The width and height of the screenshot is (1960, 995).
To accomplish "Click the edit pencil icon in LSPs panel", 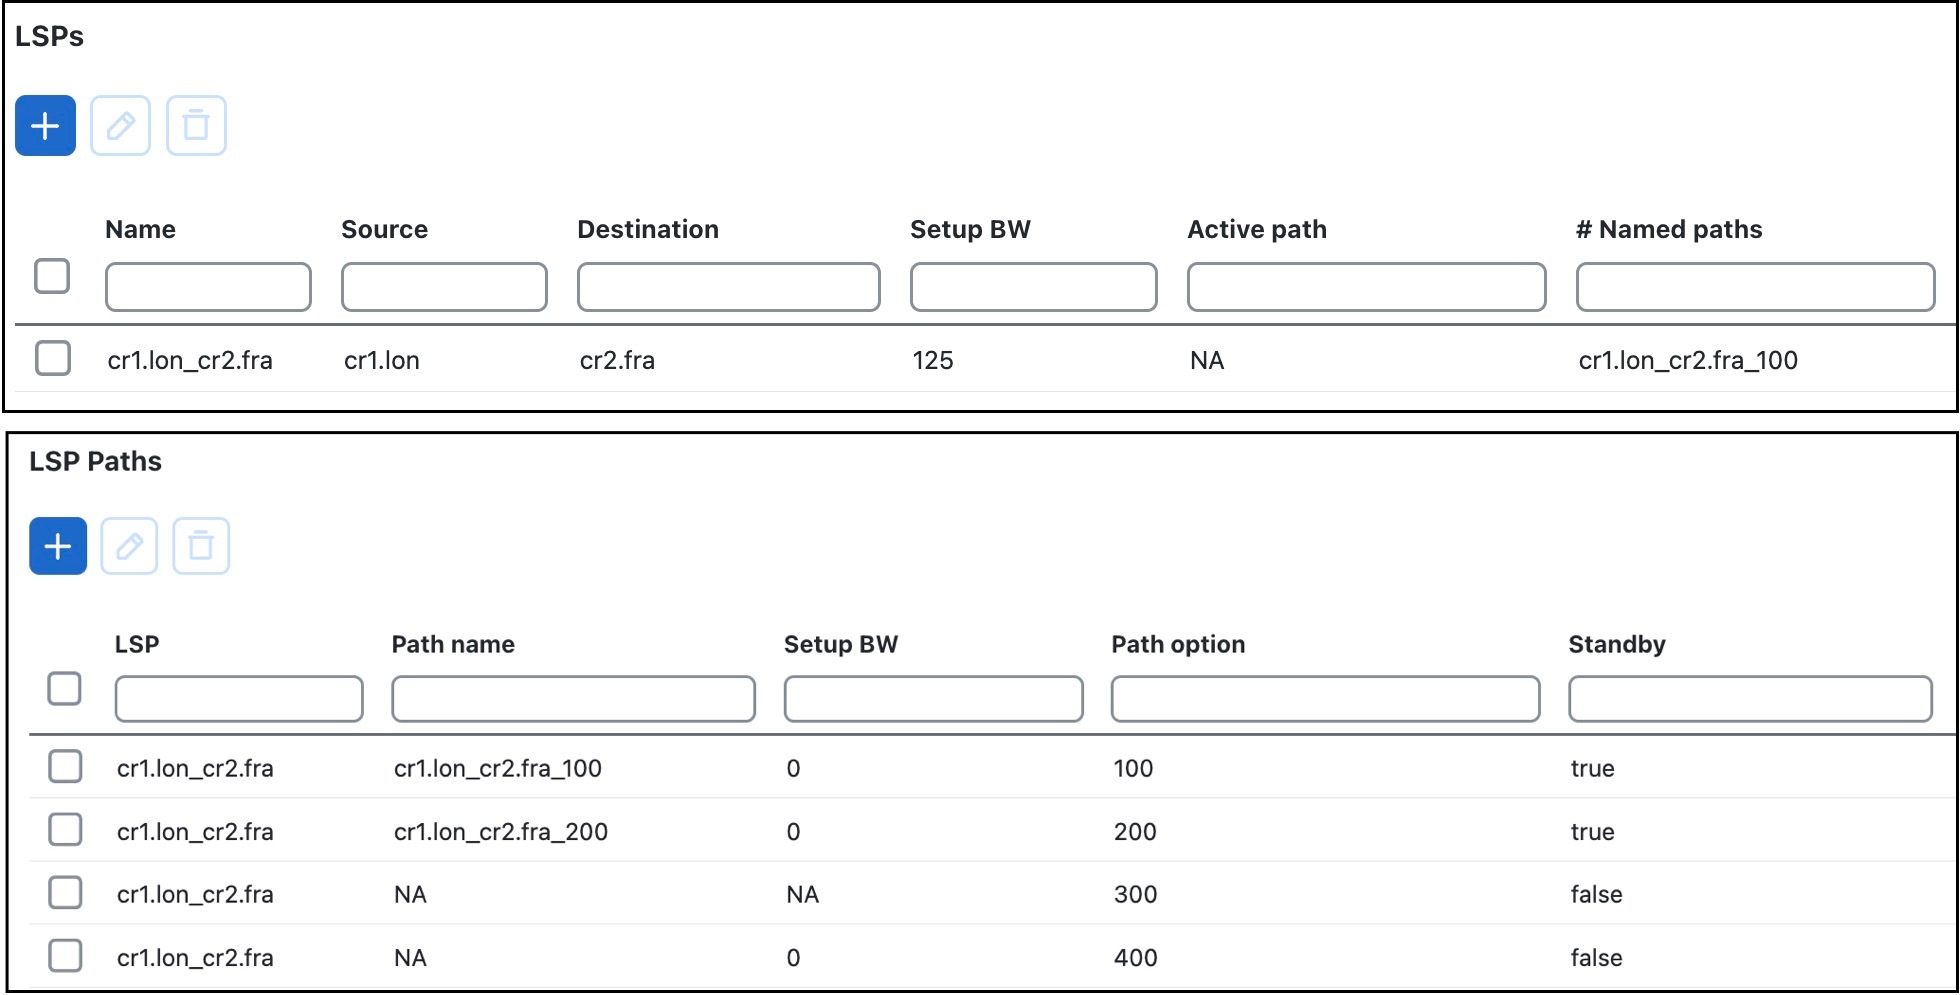I will (x=120, y=125).
